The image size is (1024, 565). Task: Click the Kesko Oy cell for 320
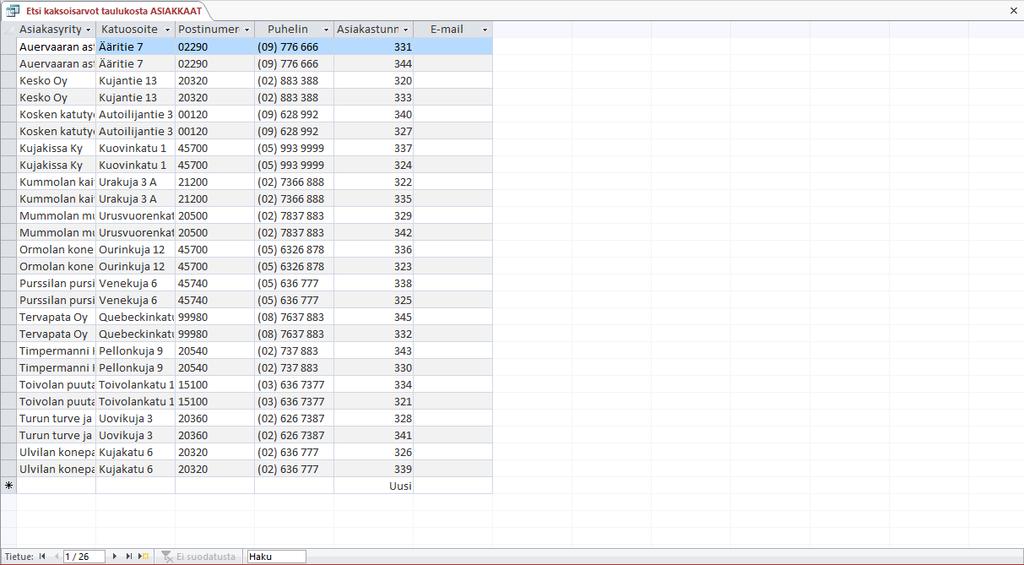[56, 81]
